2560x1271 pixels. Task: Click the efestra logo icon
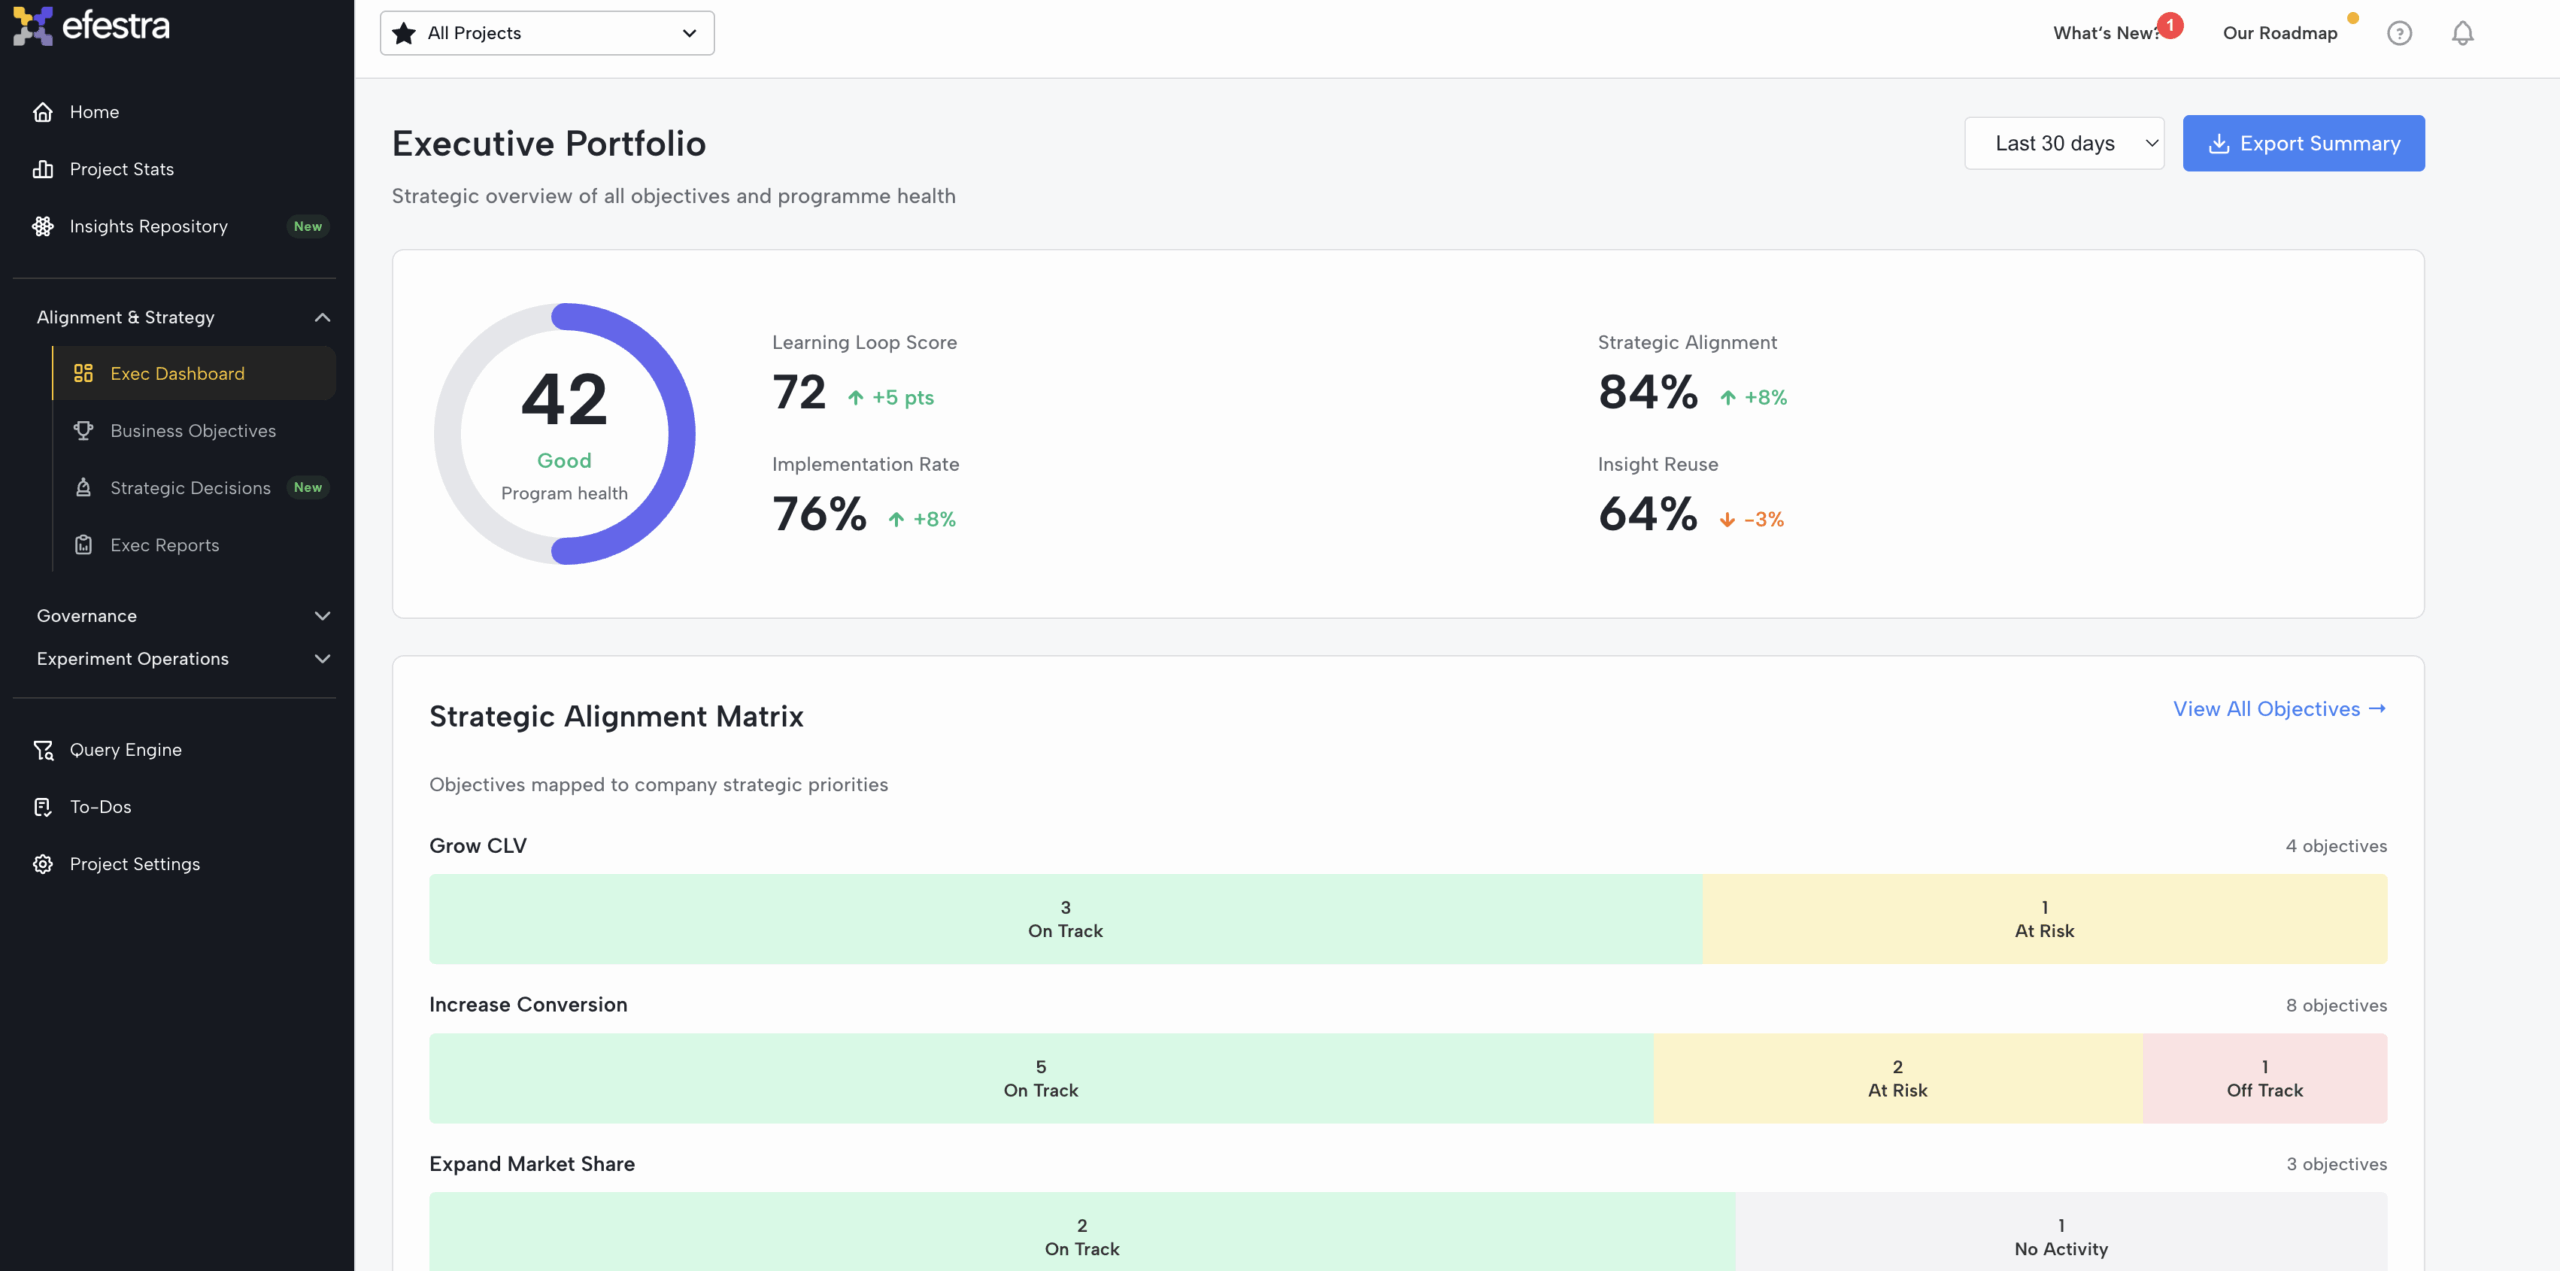pyautogui.click(x=32, y=26)
